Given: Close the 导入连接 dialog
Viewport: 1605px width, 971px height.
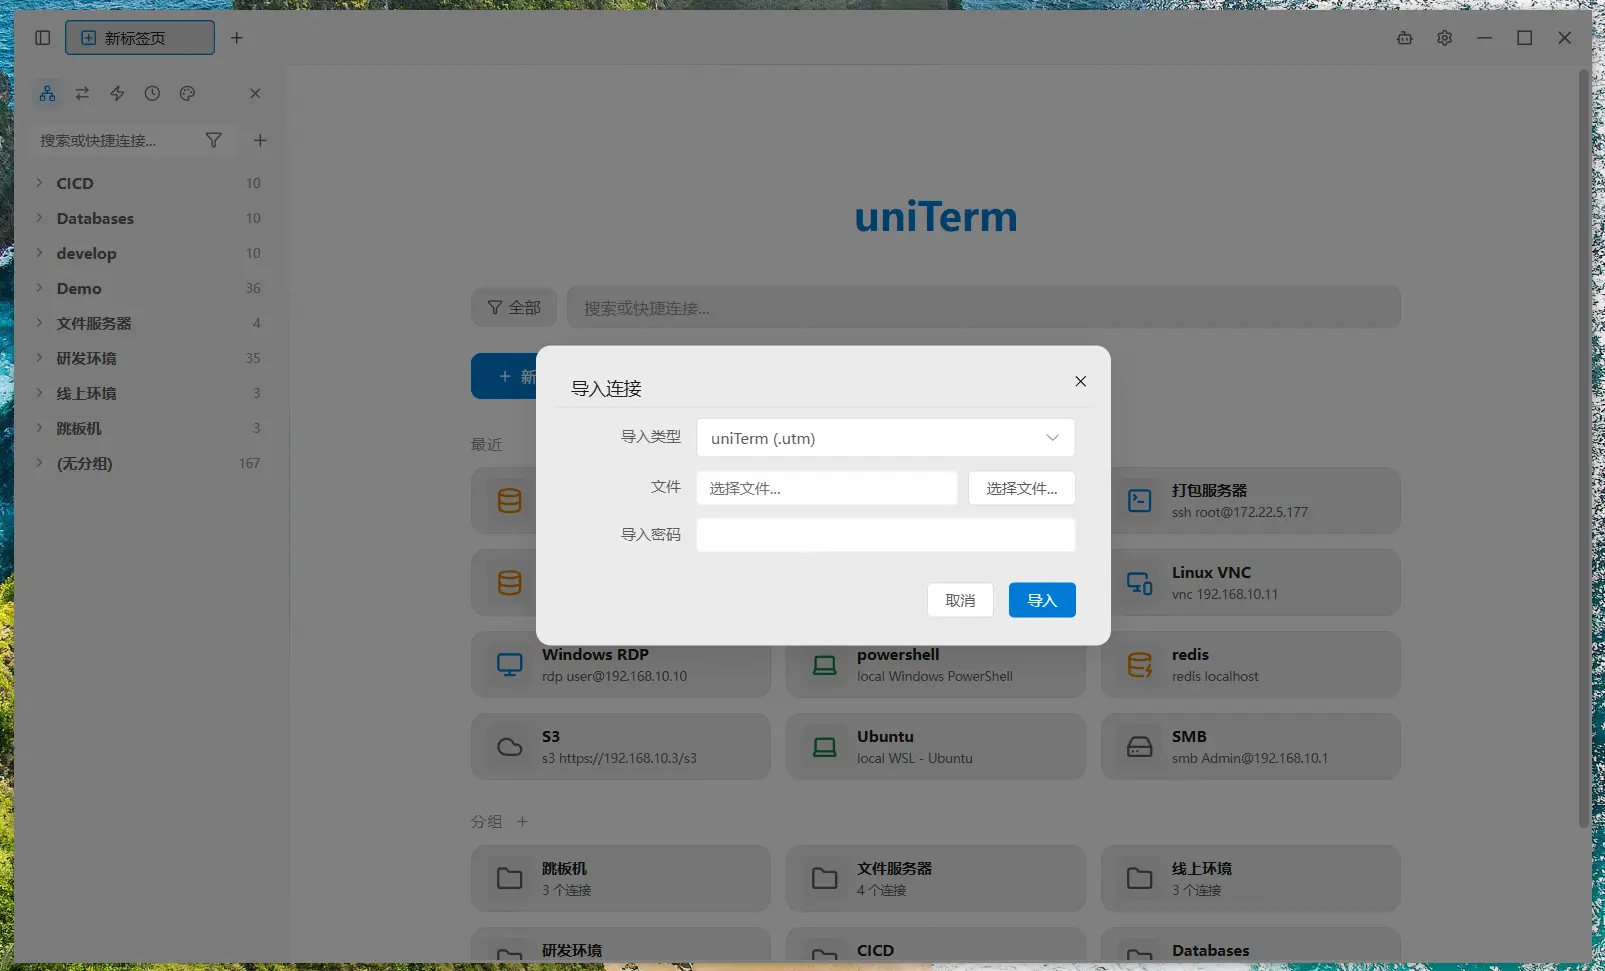Looking at the screenshot, I should click(x=1080, y=381).
